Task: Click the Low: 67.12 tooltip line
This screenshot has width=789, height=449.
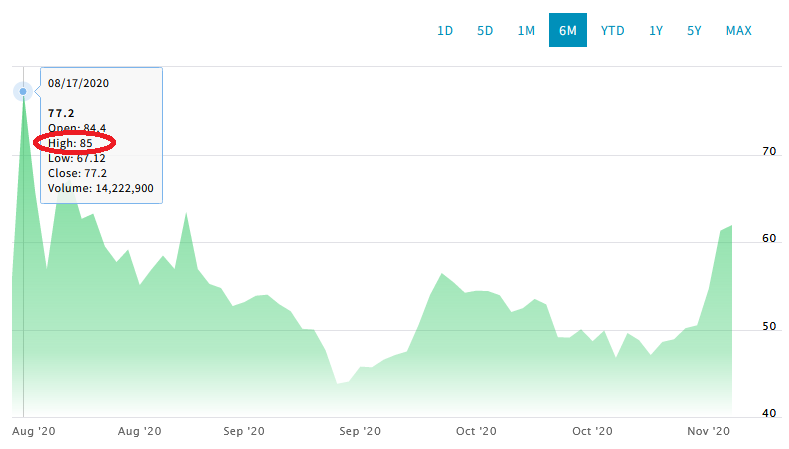Action: tap(77, 158)
